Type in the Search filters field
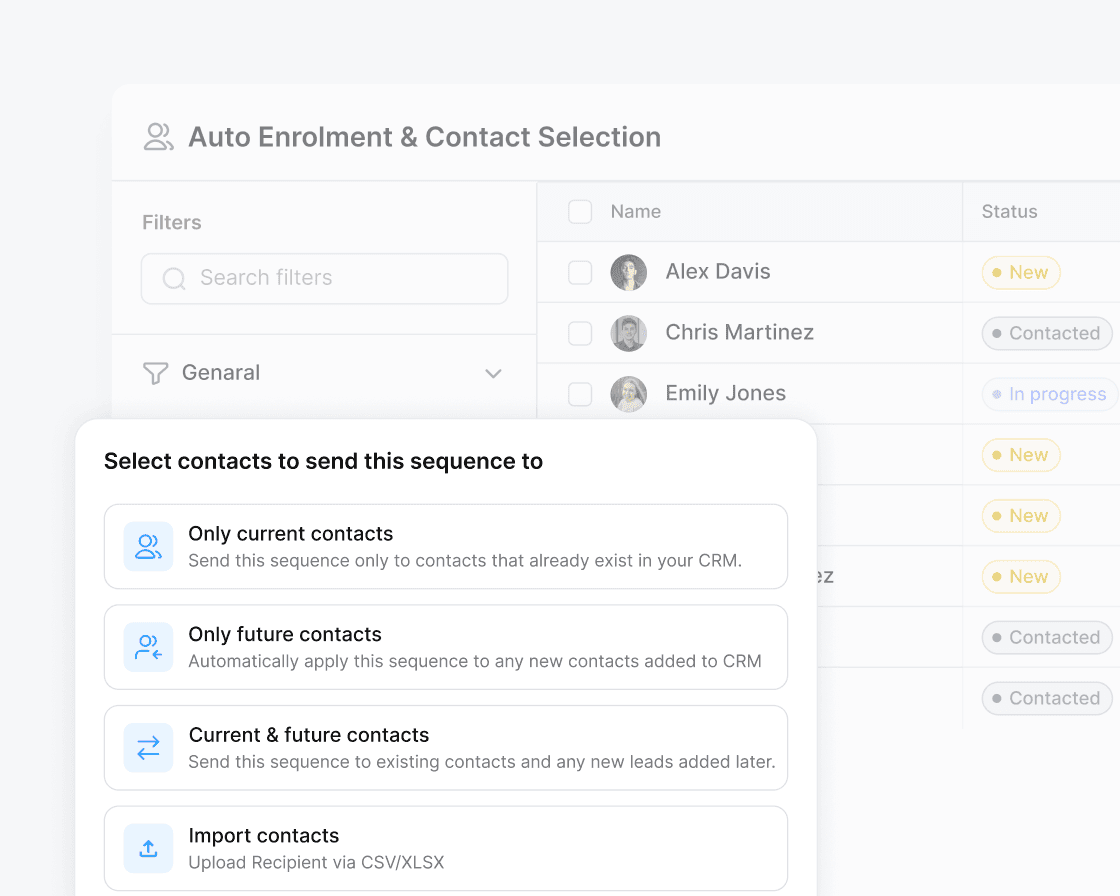The width and height of the screenshot is (1120, 896). (340, 278)
